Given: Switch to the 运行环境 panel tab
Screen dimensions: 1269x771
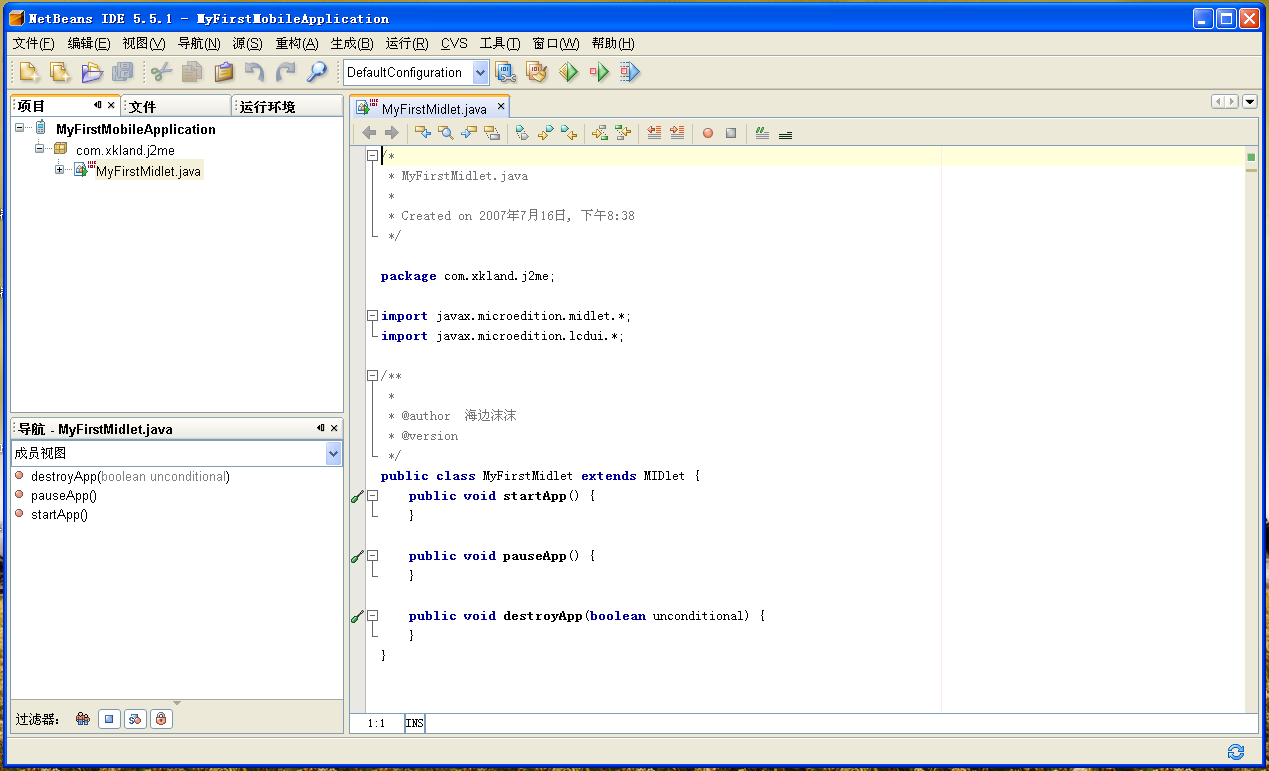Looking at the screenshot, I should (286, 106).
